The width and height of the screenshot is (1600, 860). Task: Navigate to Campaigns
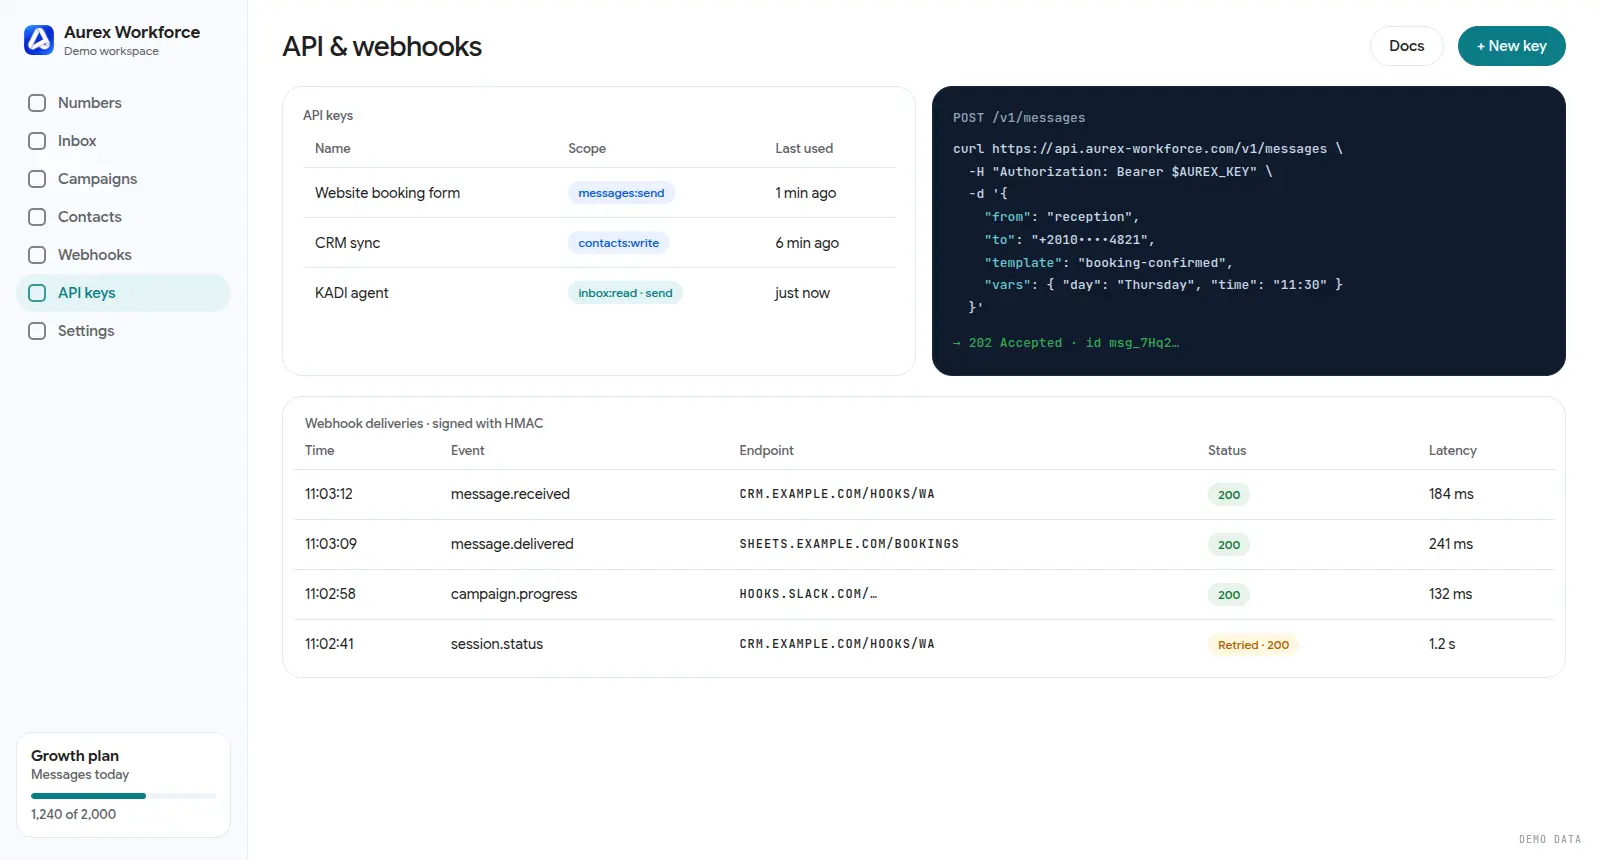[x=123, y=179]
